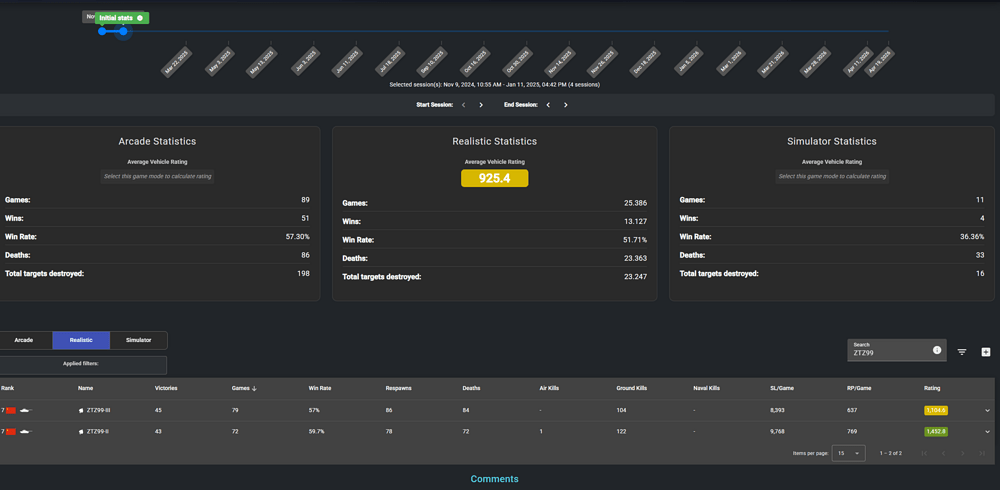Screen dimensions: 1000x490
Task: Open the Items per page dropdown
Action: 849,453
